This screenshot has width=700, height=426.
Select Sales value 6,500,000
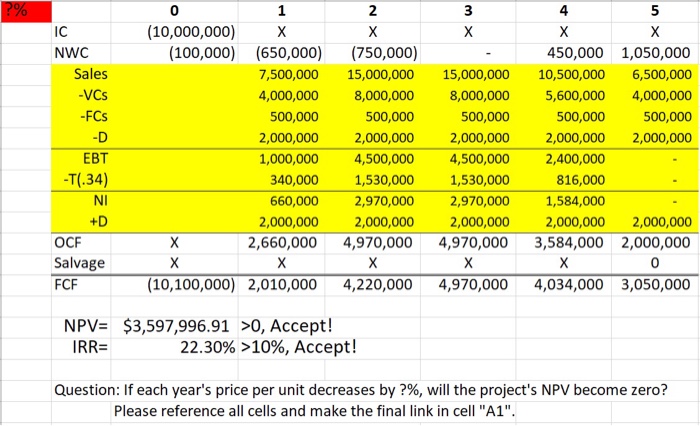pyautogui.click(x=662, y=74)
